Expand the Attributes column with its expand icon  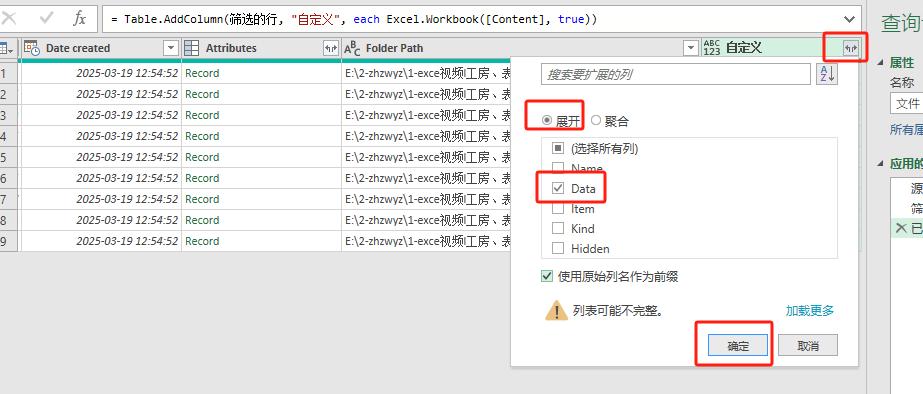(x=331, y=48)
